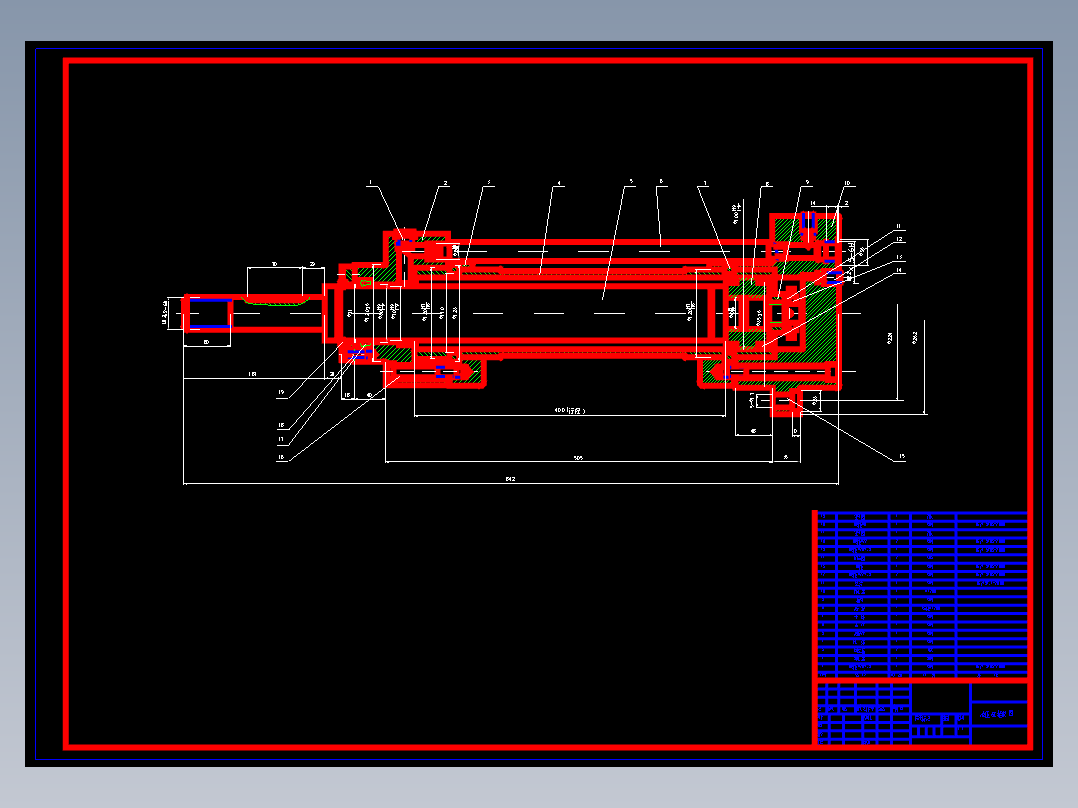Select the overall length dimension 842
The width and height of the screenshot is (1078, 808).
click(x=510, y=479)
